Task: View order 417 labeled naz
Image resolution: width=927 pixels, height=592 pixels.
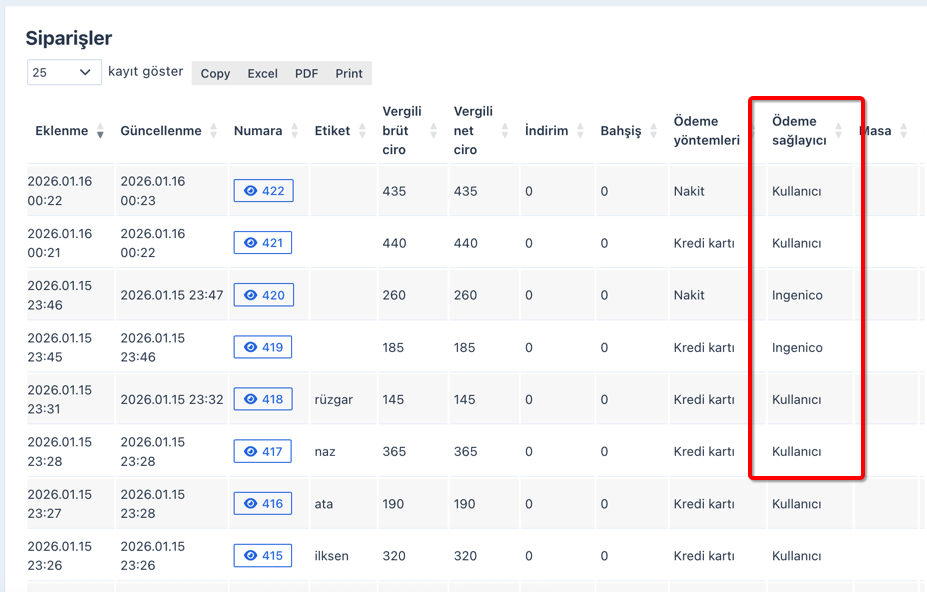Action: pyautogui.click(x=262, y=451)
